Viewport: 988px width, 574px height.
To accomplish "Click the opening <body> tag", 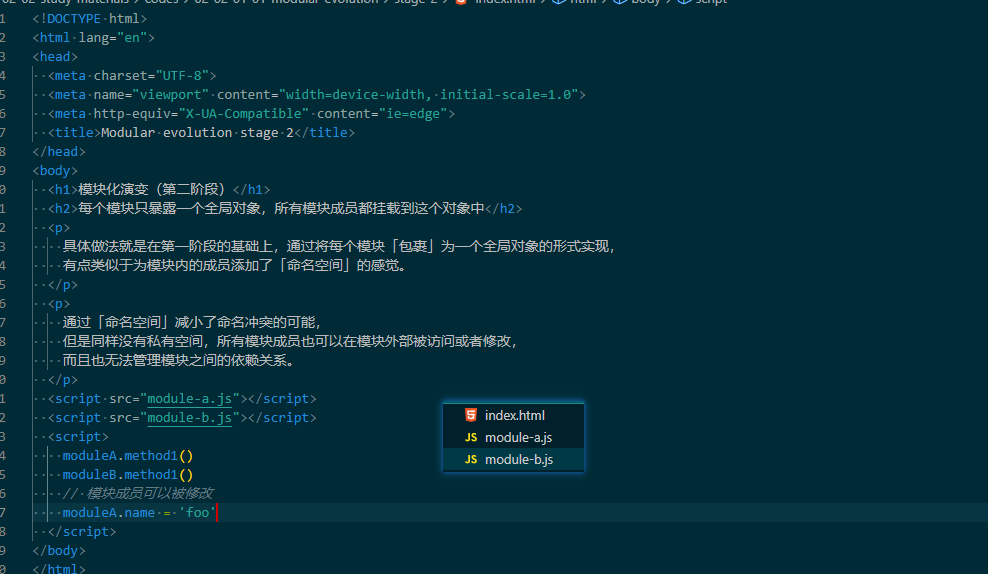I will (55, 171).
